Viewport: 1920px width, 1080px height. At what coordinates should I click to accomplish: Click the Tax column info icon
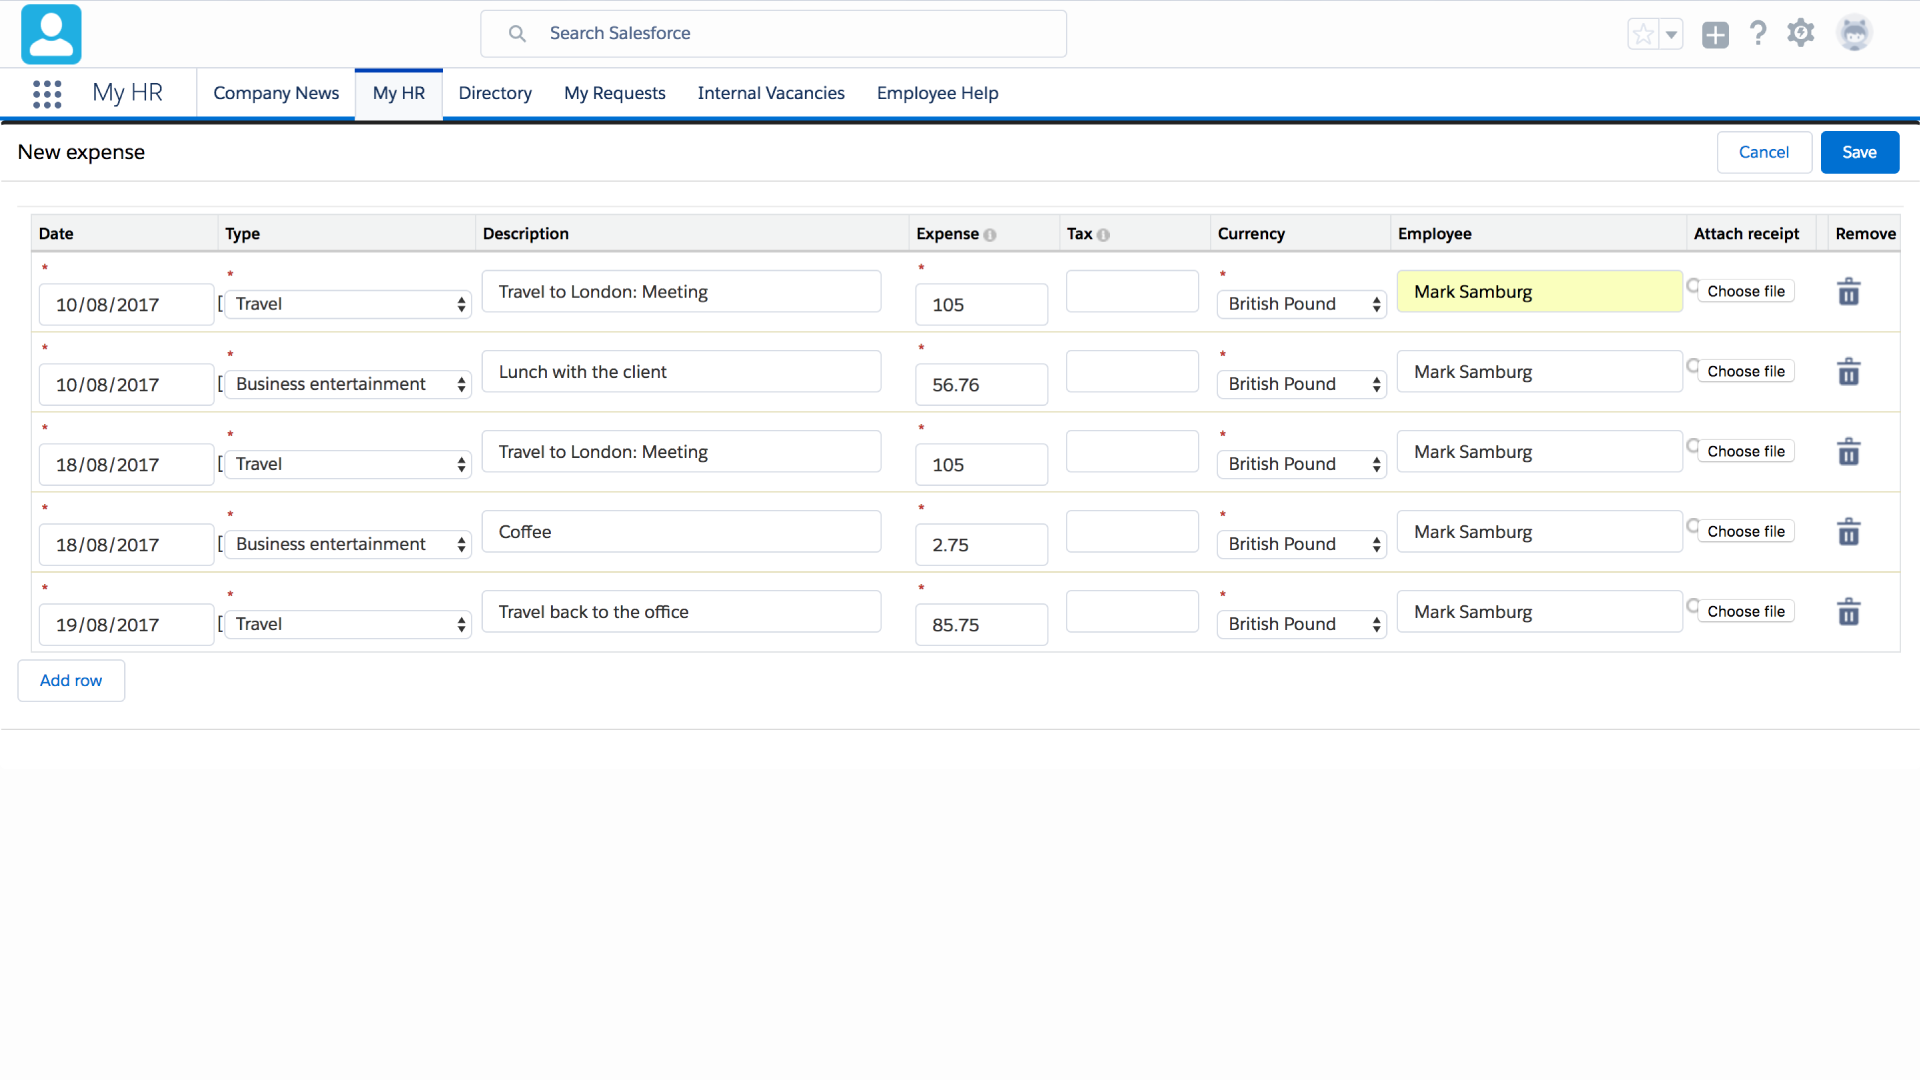point(1103,235)
